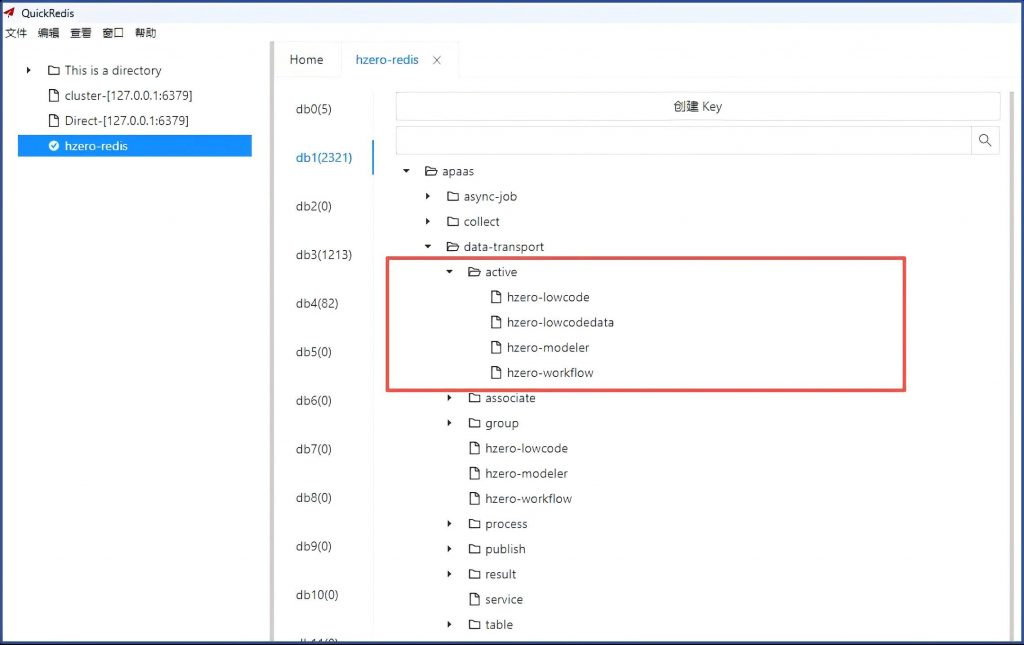Click the file icon beside hzero-lowcodedata

click(x=496, y=323)
